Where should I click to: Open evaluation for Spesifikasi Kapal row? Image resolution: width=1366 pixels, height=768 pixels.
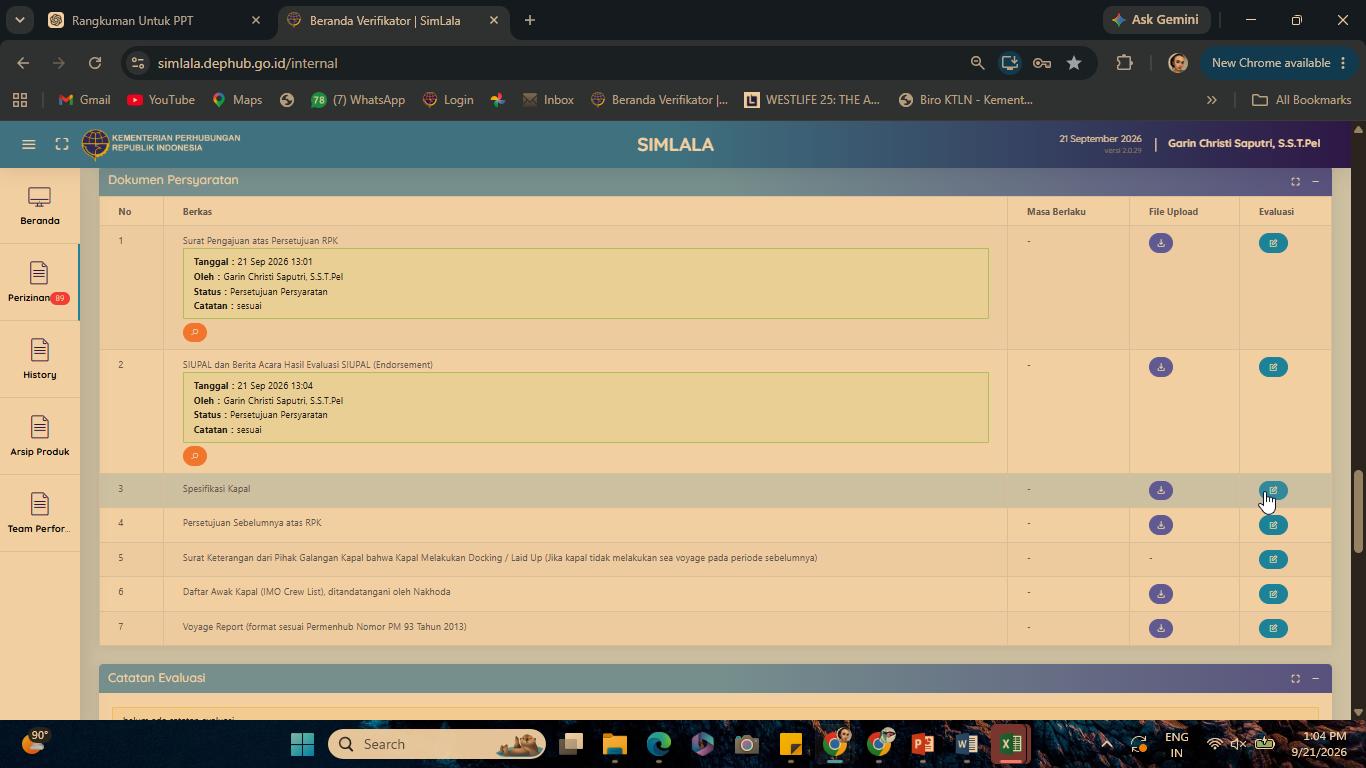pyautogui.click(x=1273, y=491)
